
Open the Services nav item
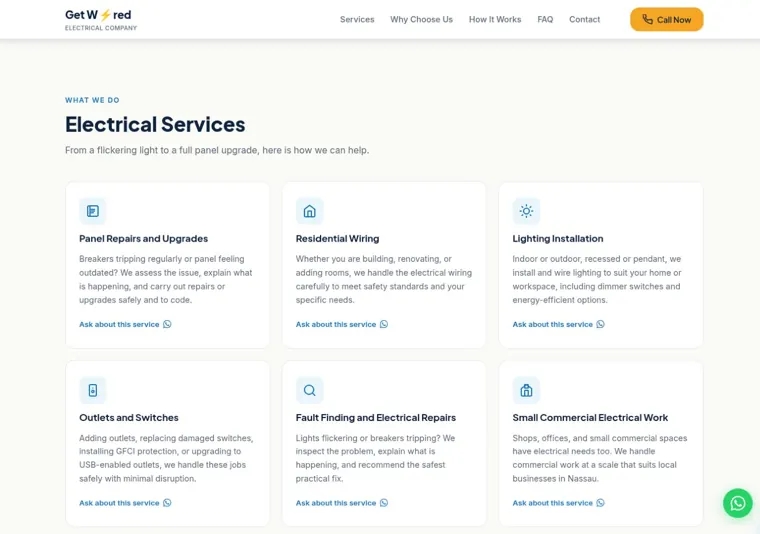357,19
